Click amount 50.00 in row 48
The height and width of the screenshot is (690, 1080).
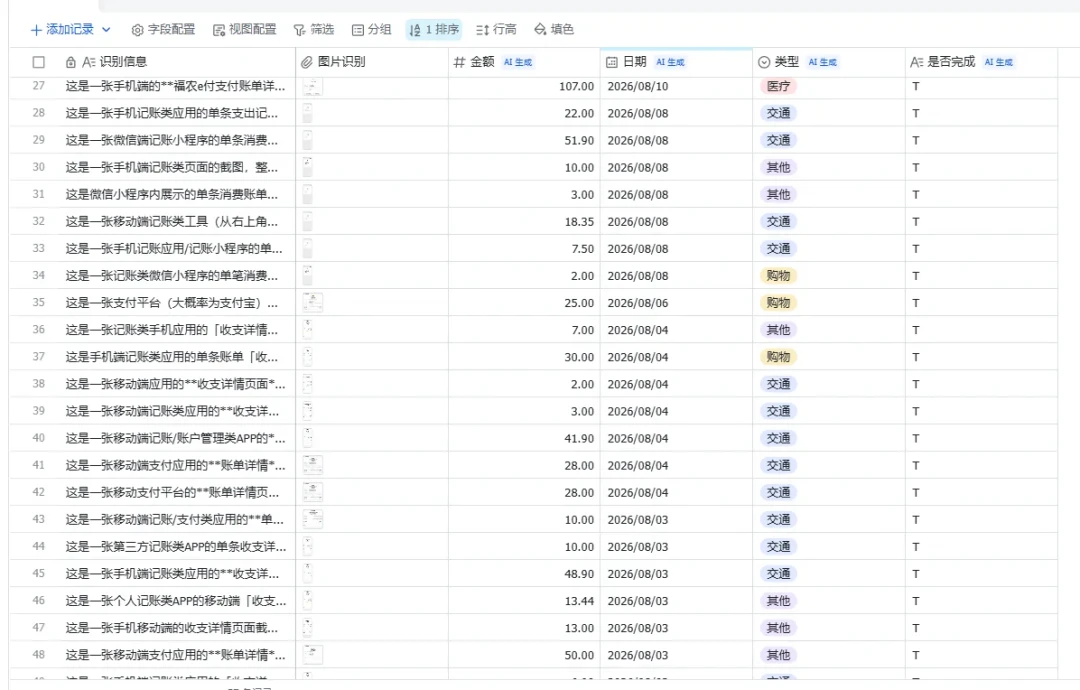pos(524,654)
